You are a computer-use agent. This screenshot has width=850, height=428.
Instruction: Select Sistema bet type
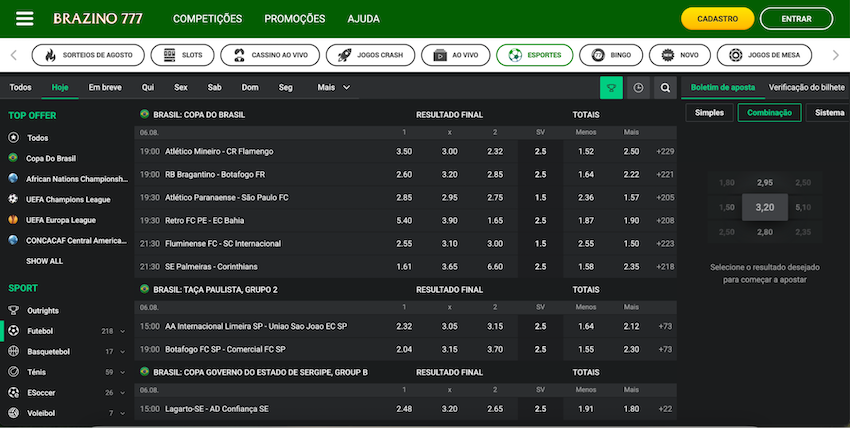click(829, 113)
